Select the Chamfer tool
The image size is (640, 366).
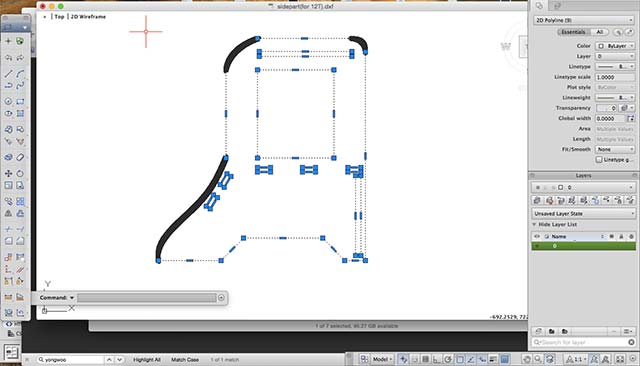pos(20,241)
